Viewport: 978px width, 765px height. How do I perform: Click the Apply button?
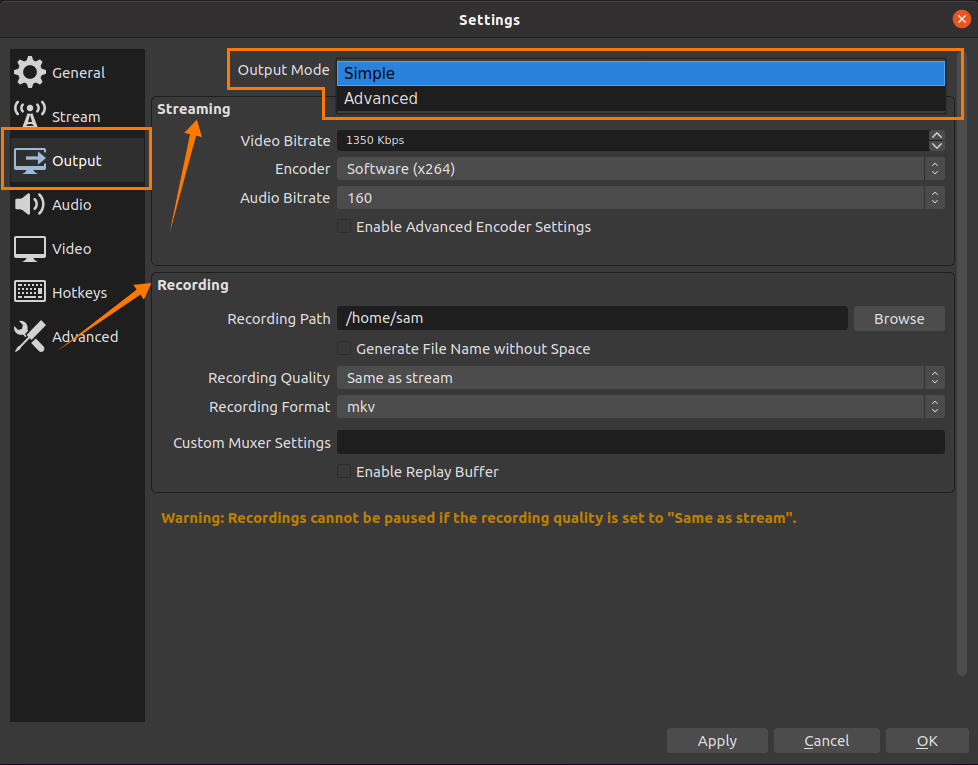(x=717, y=741)
